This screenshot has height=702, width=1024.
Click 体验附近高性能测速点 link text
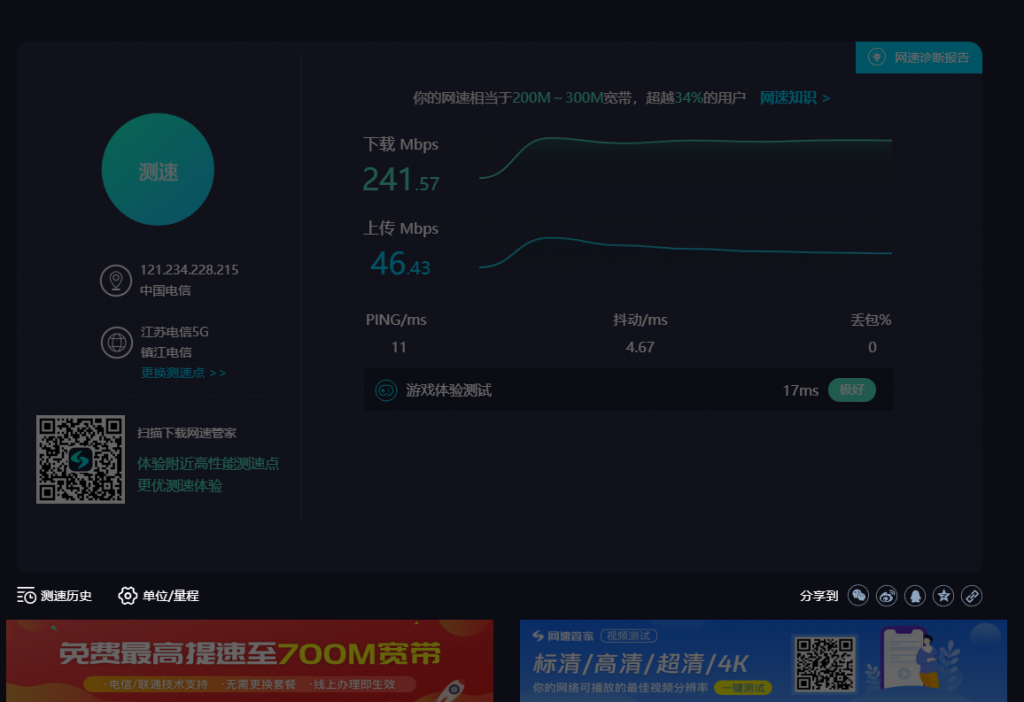tap(208, 464)
